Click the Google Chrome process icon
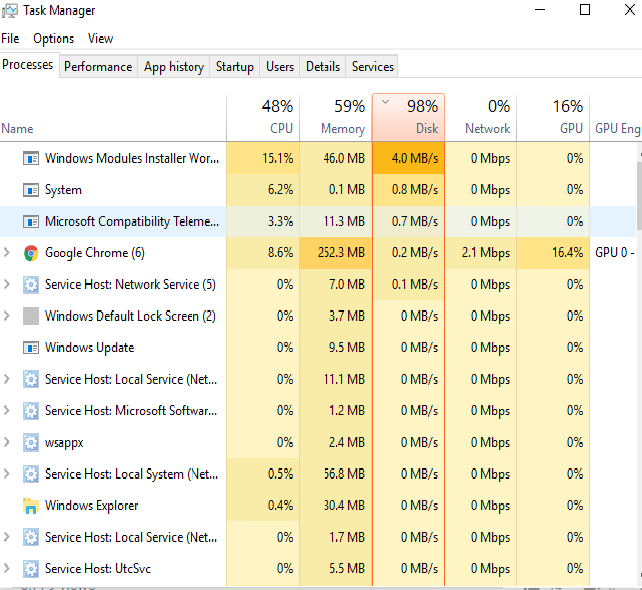642x590 pixels. [x=30, y=253]
